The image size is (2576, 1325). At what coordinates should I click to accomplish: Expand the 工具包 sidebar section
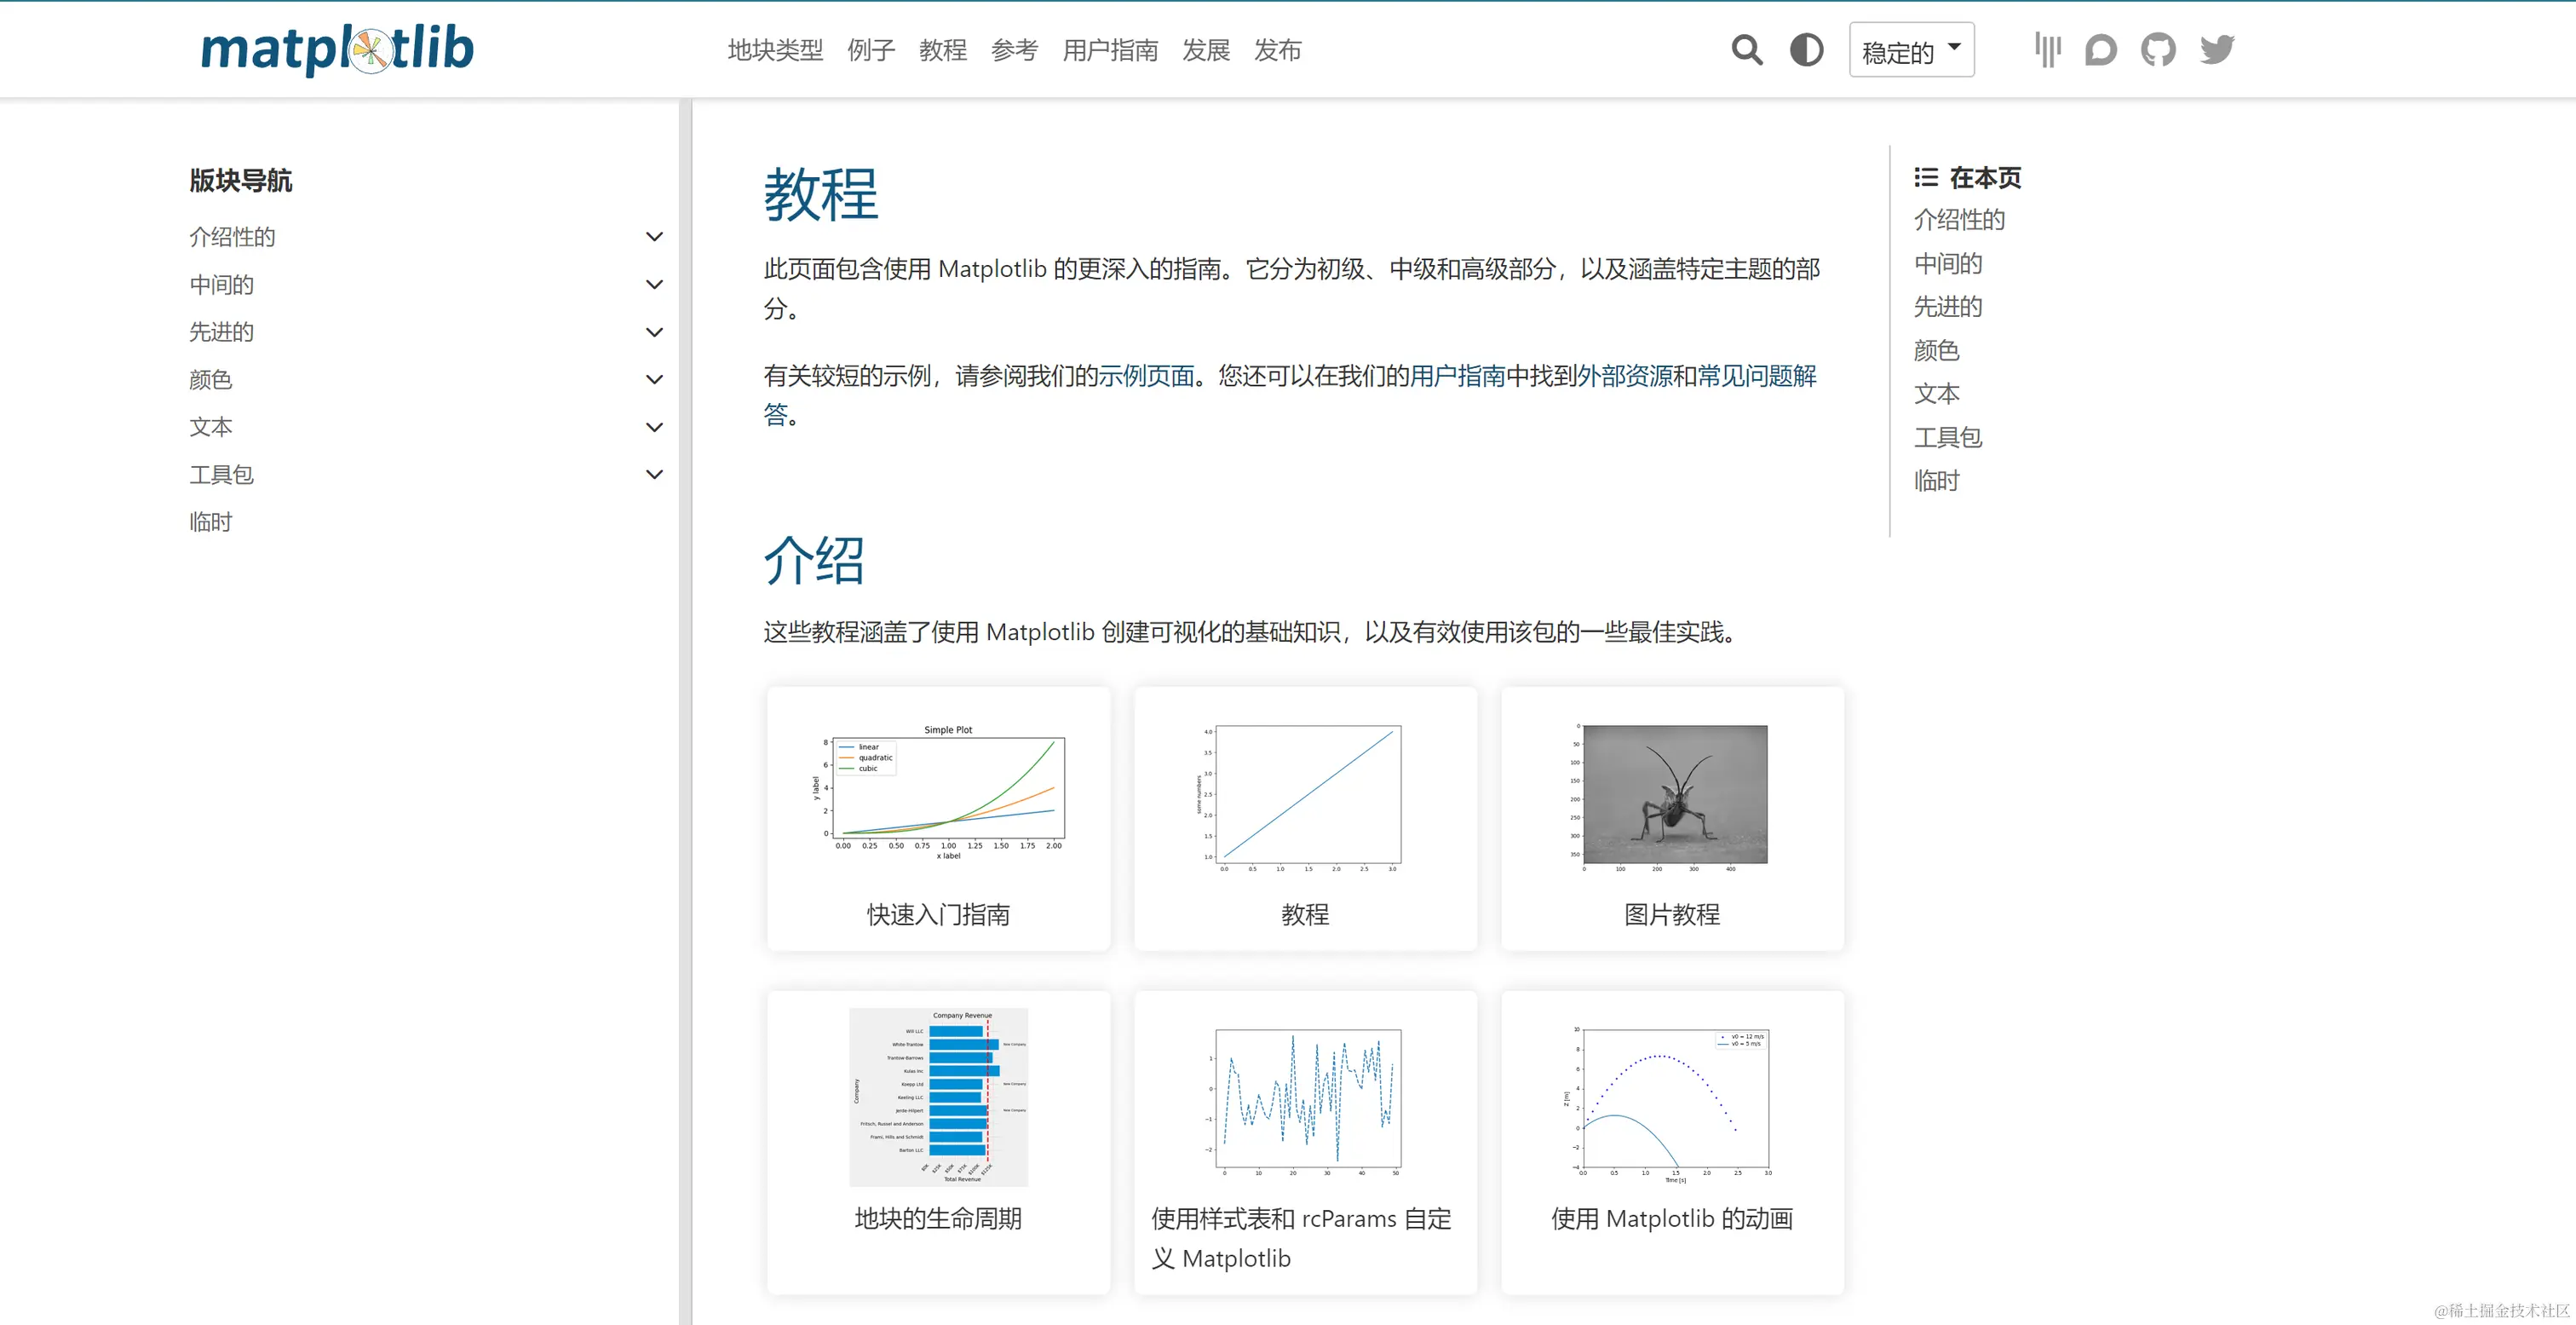point(654,474)
